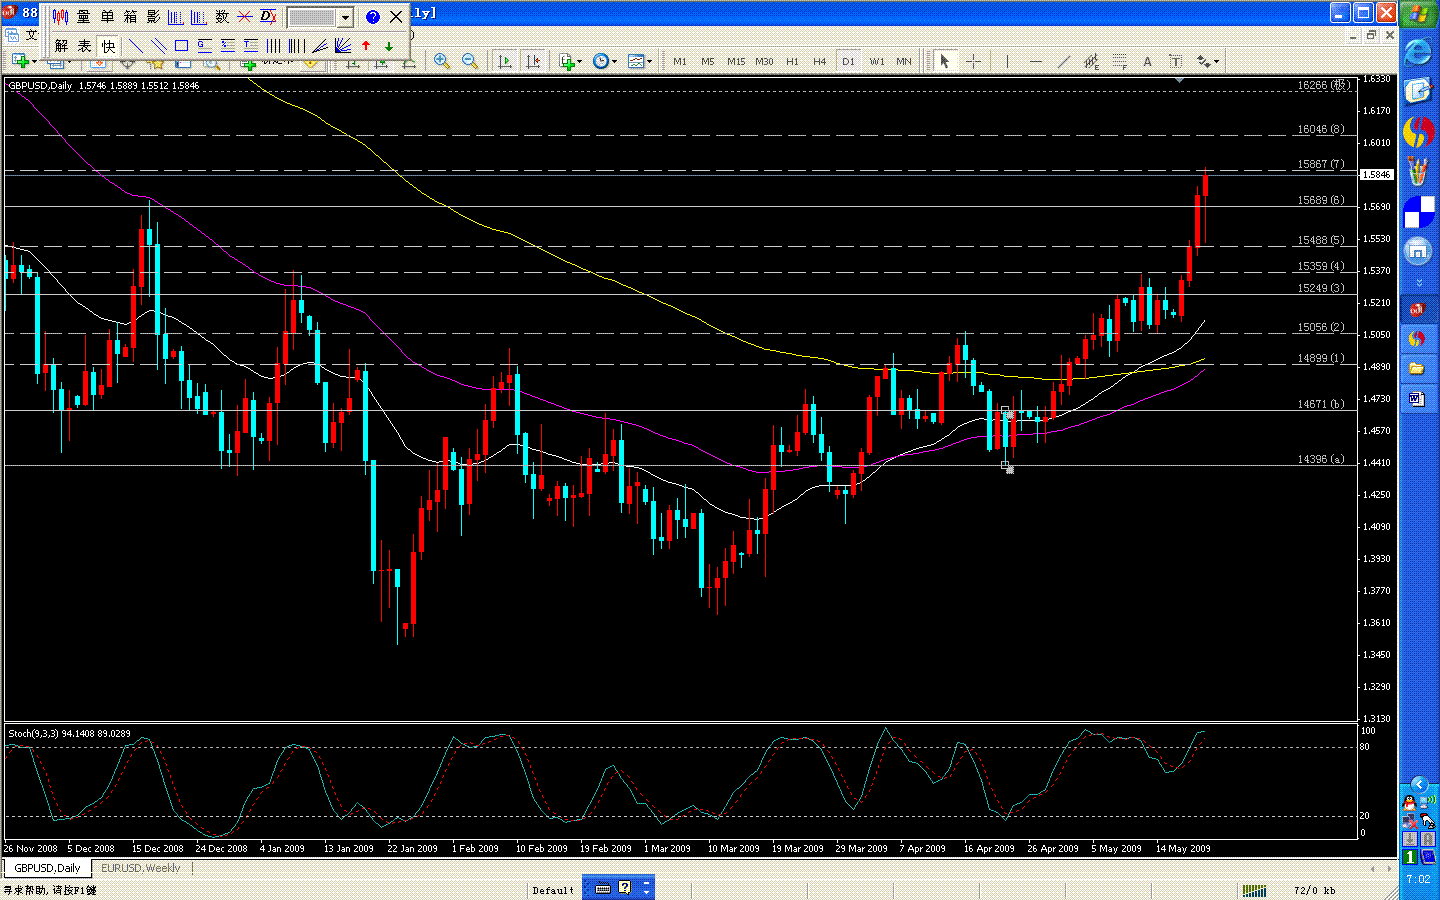Switch to M1 timeframe
Screen dimensions: 1440x900
[680, 62]
